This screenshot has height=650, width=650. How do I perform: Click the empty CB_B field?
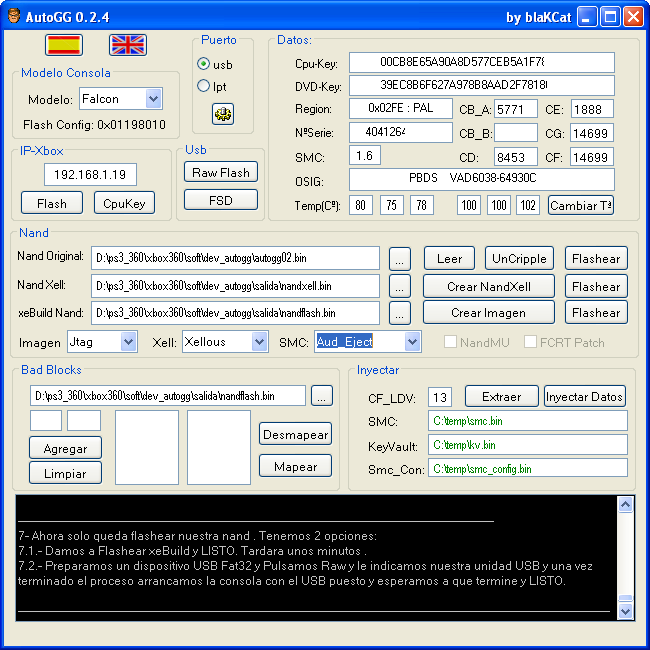click(x=516, y=133)
